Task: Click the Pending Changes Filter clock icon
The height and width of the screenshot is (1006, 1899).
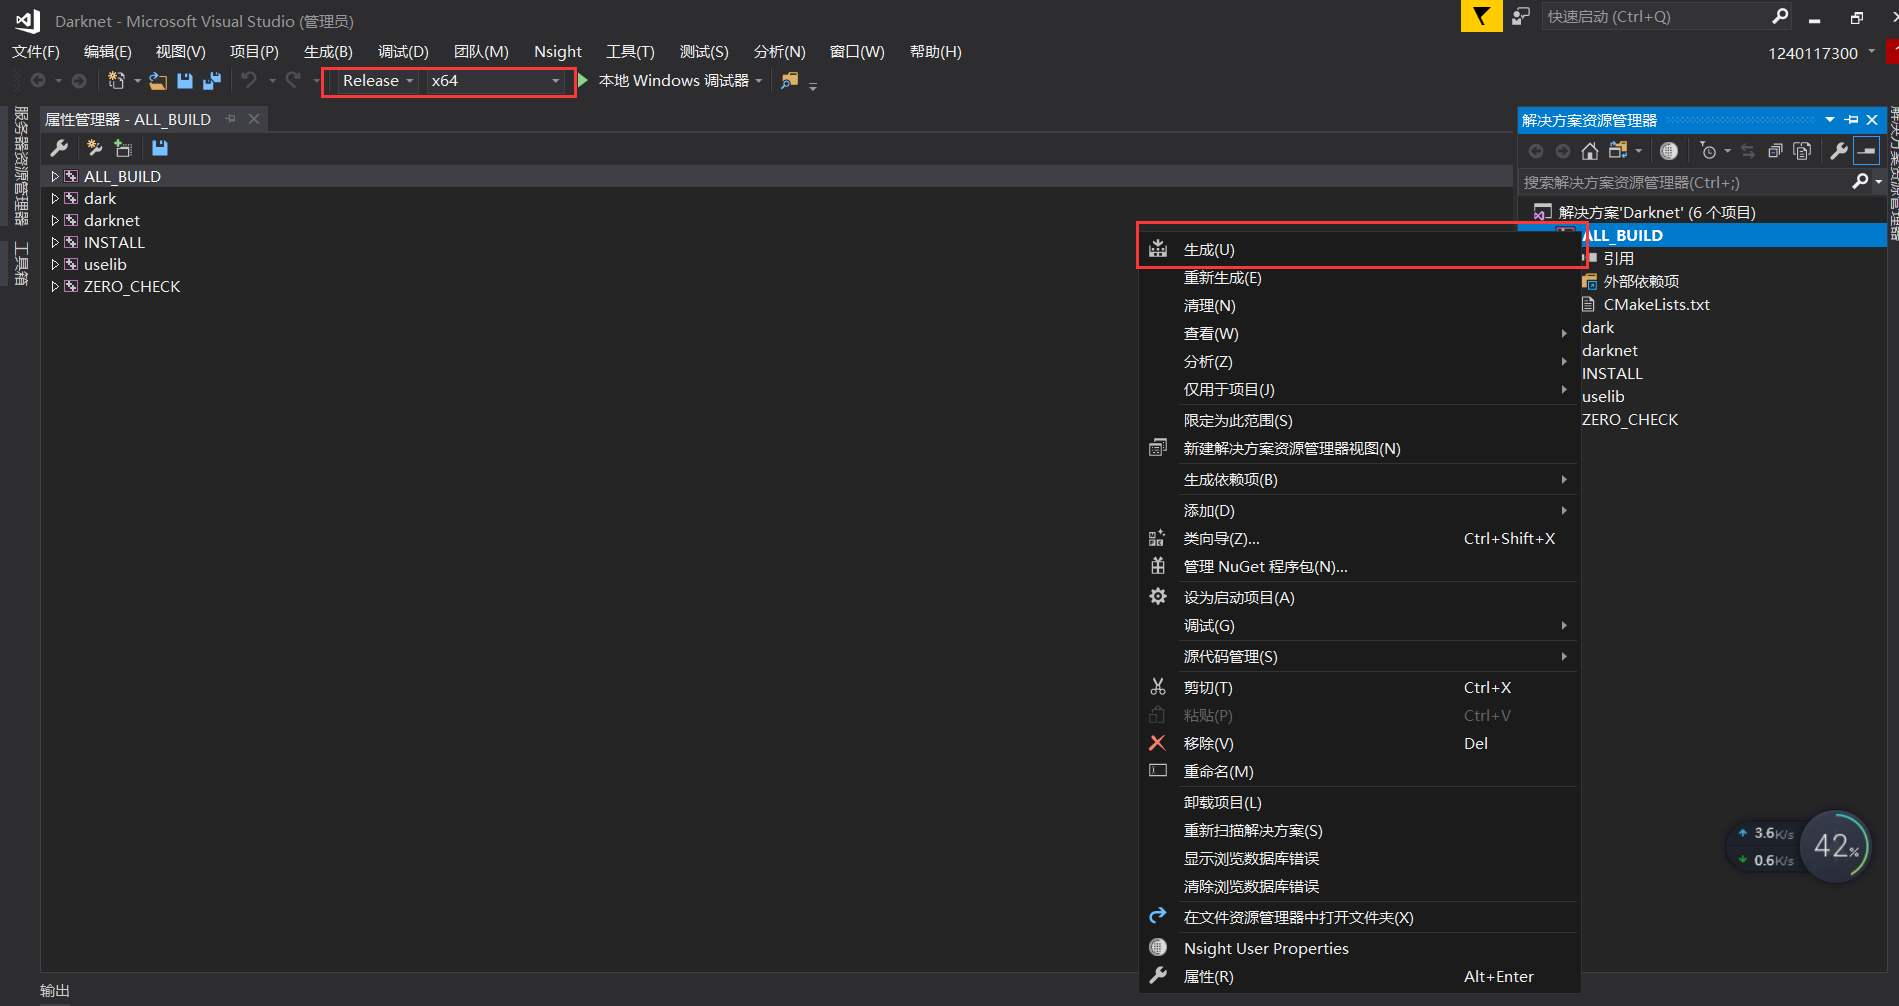Action: tap(1708, 151)
